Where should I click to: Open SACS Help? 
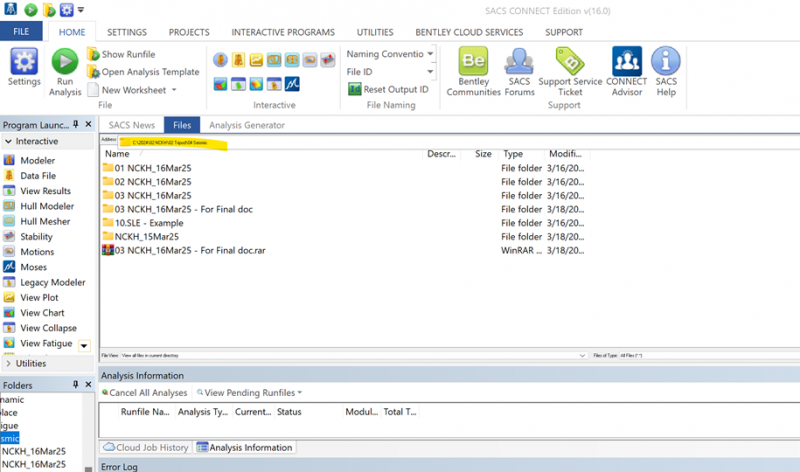point(666,72)
